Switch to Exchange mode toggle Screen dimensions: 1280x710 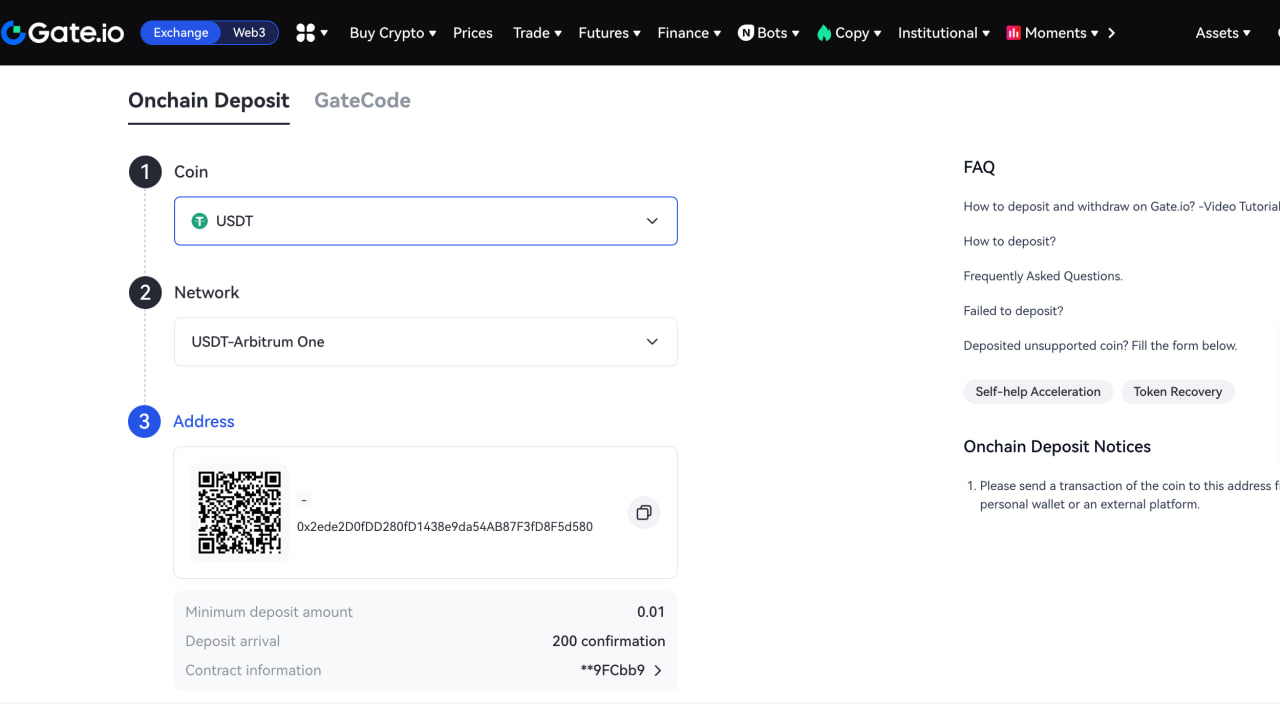click(181, 33)
